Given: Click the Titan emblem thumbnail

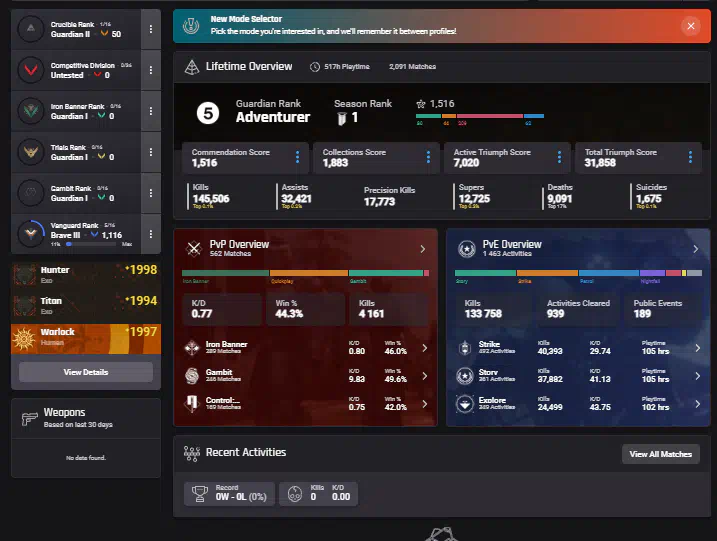Looking at the screenshot, I should tap(24, 305).
